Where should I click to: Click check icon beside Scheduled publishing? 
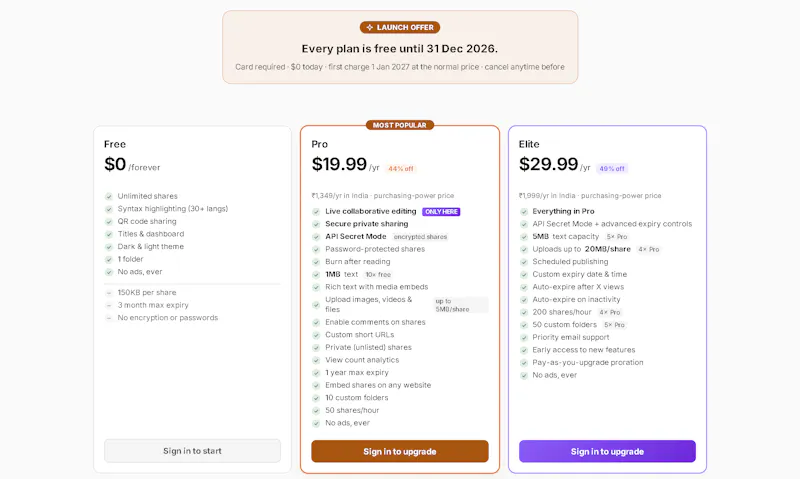click(x=523, y=262)
